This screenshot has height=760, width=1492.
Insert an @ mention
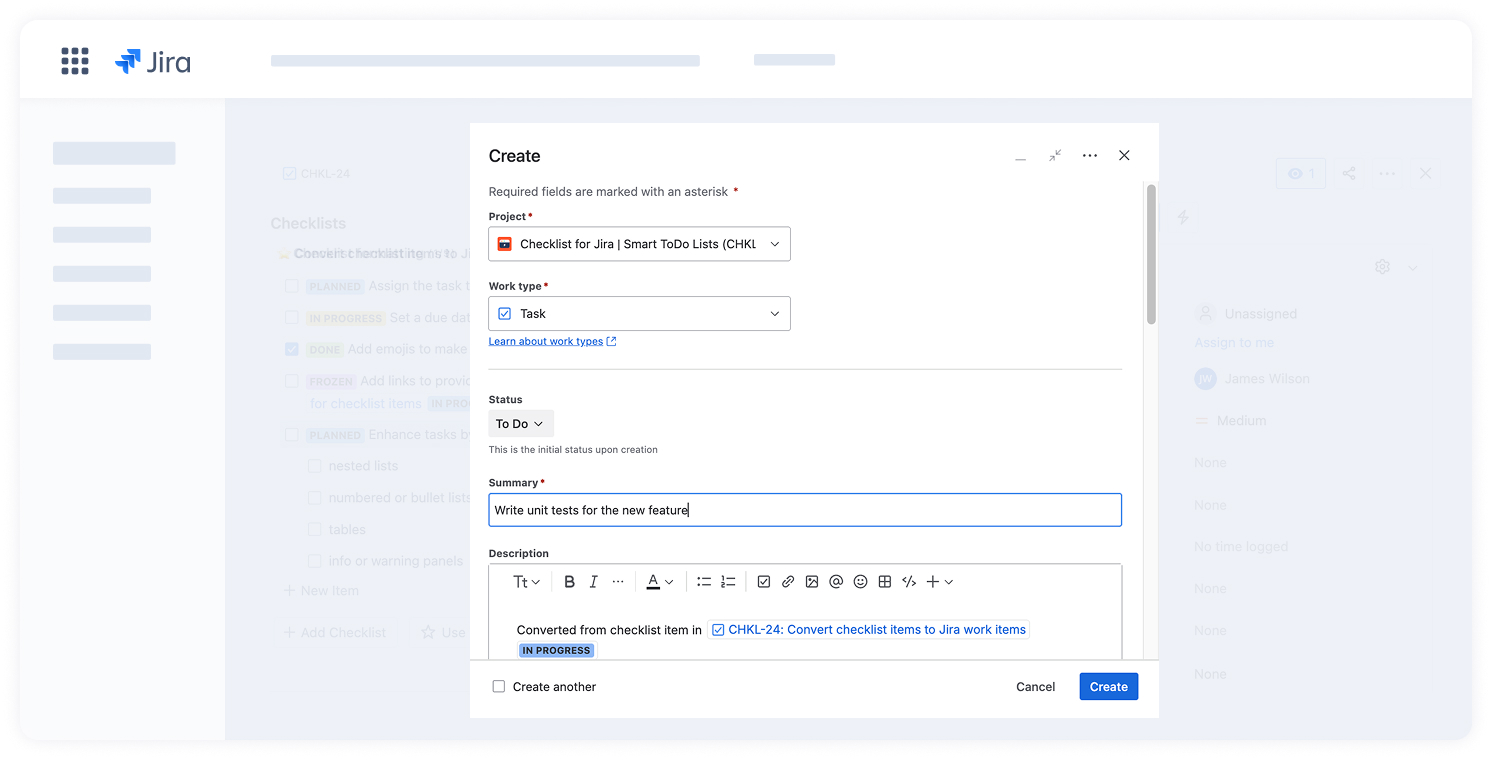click(836, 582)
